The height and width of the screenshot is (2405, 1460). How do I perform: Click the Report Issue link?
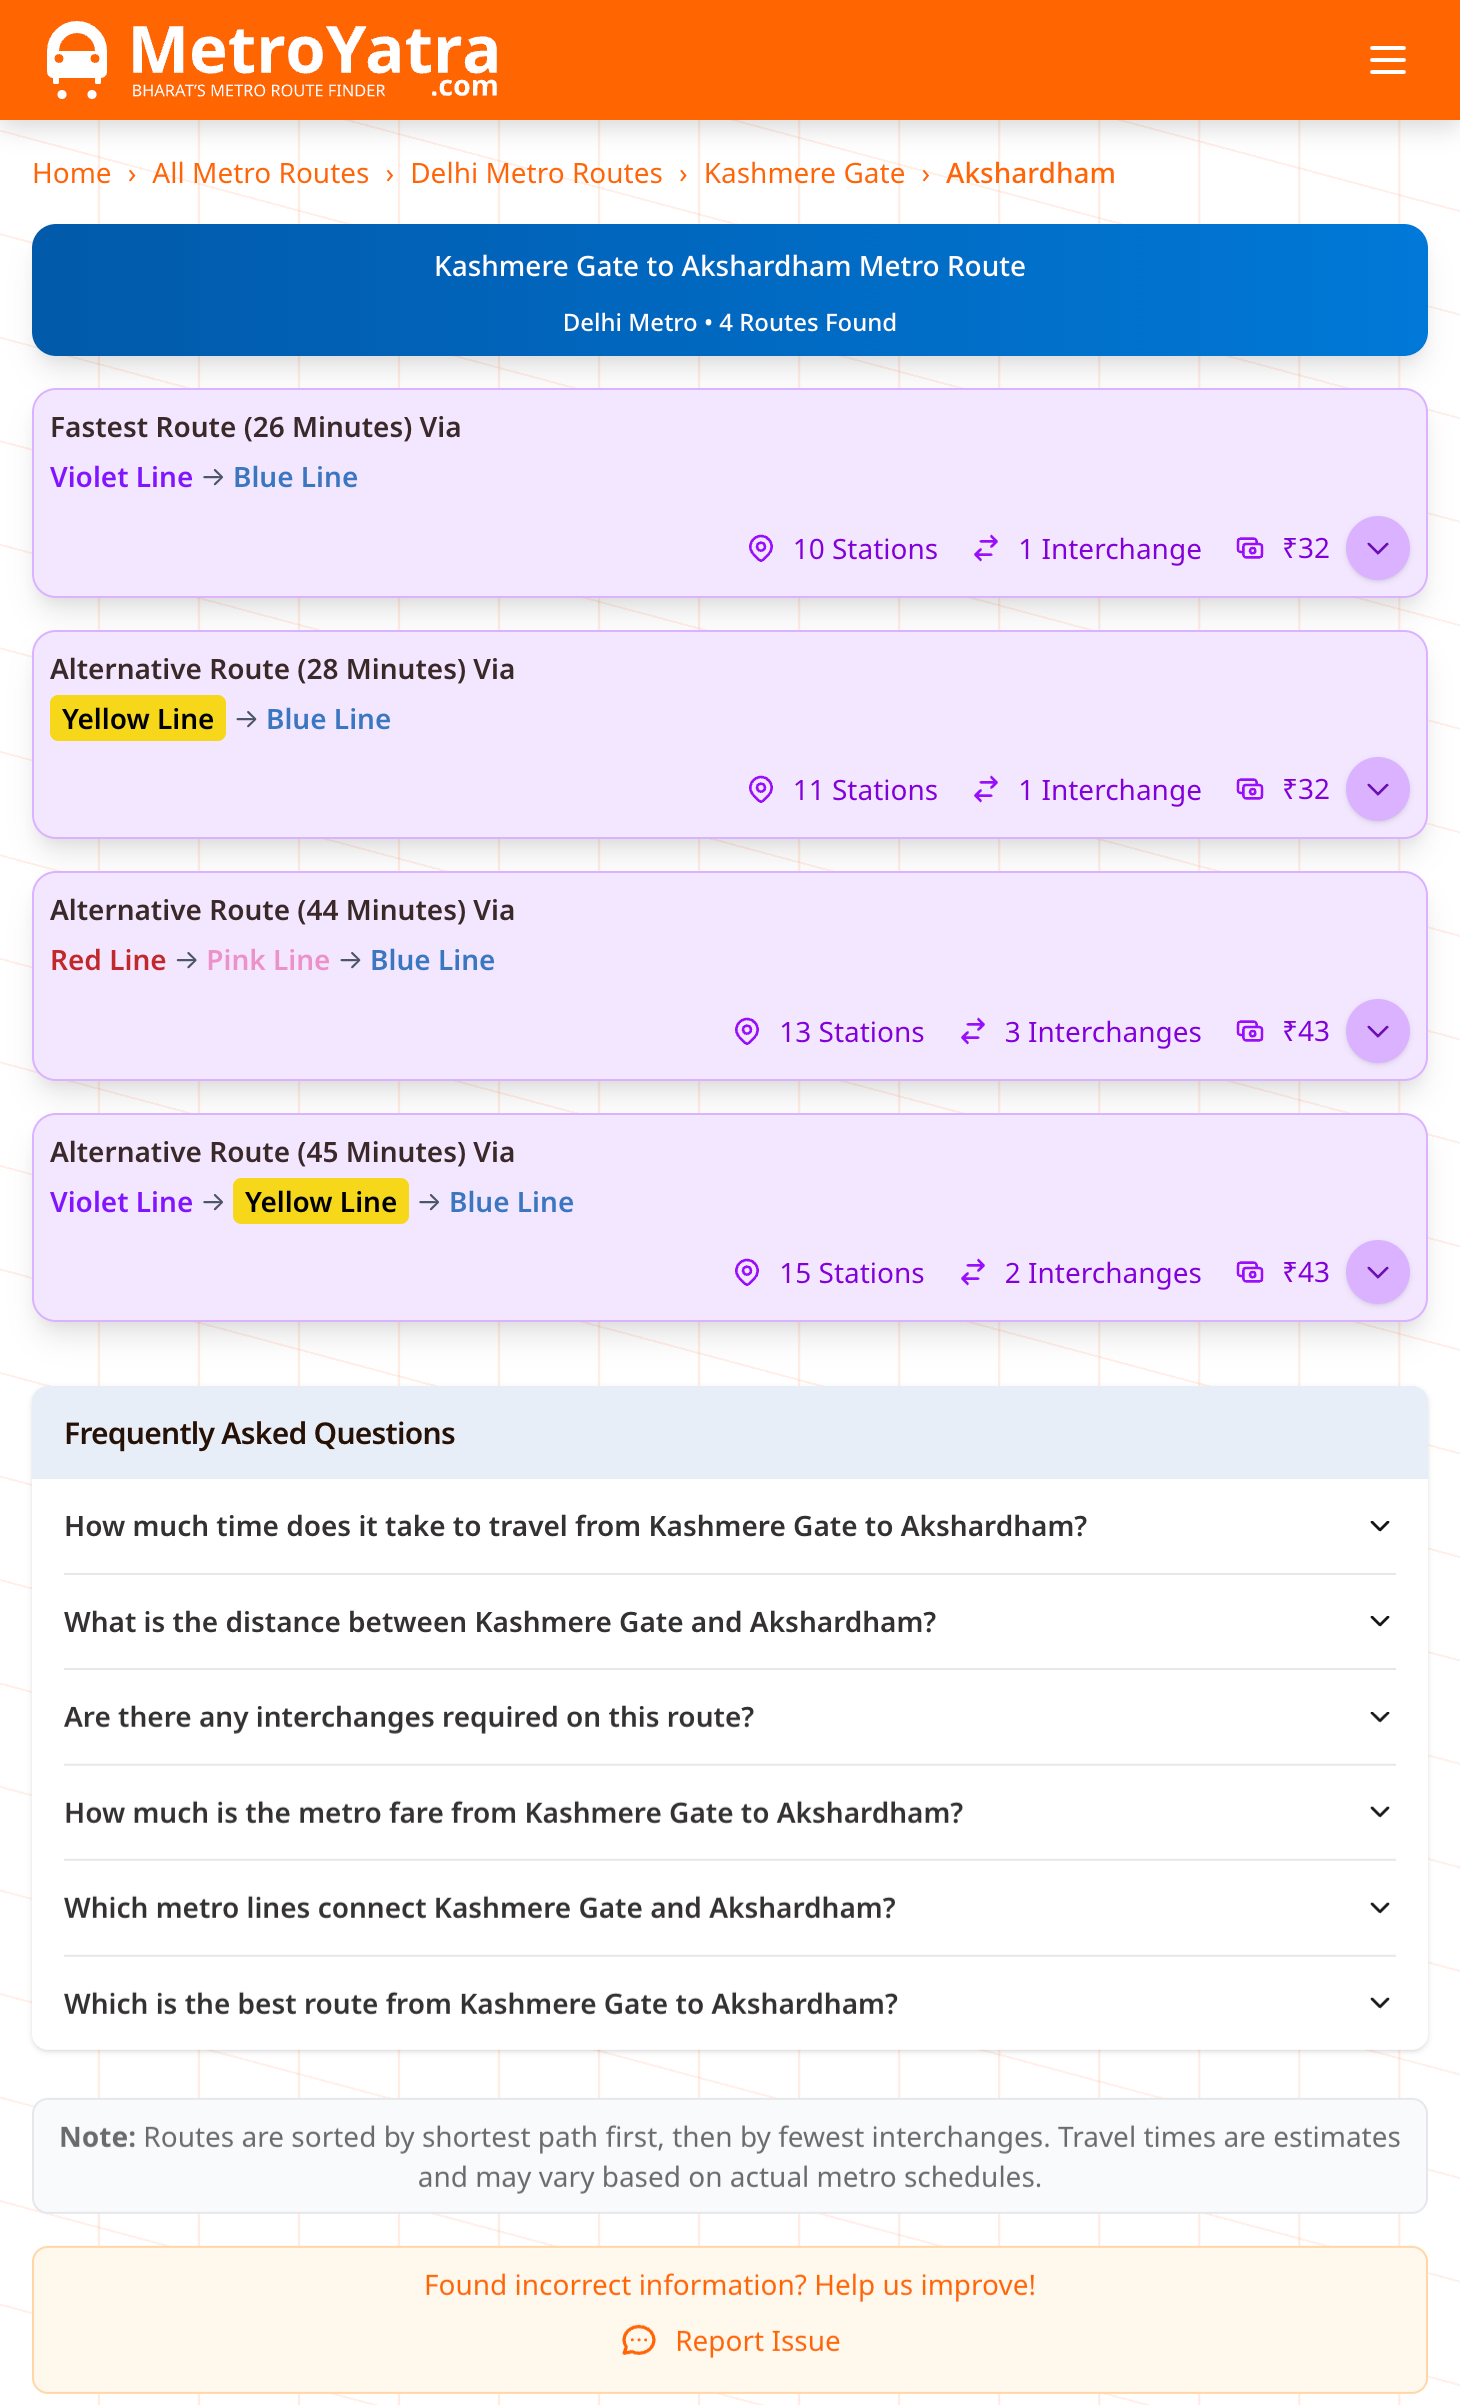(757, 2340)
